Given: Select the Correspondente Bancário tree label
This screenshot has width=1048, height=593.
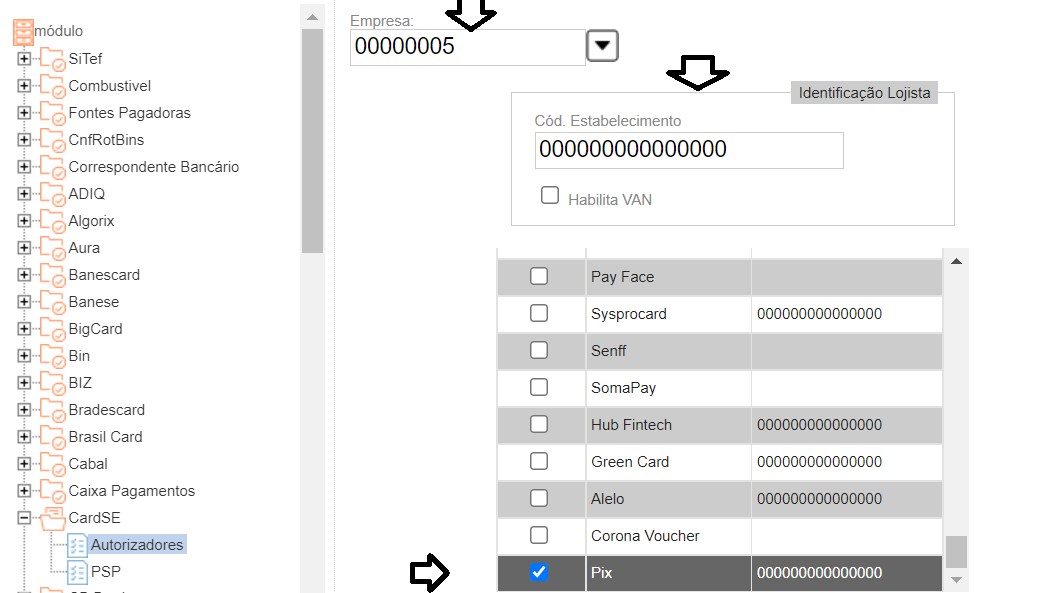Looking at the screenshot, I should (154, 166).
